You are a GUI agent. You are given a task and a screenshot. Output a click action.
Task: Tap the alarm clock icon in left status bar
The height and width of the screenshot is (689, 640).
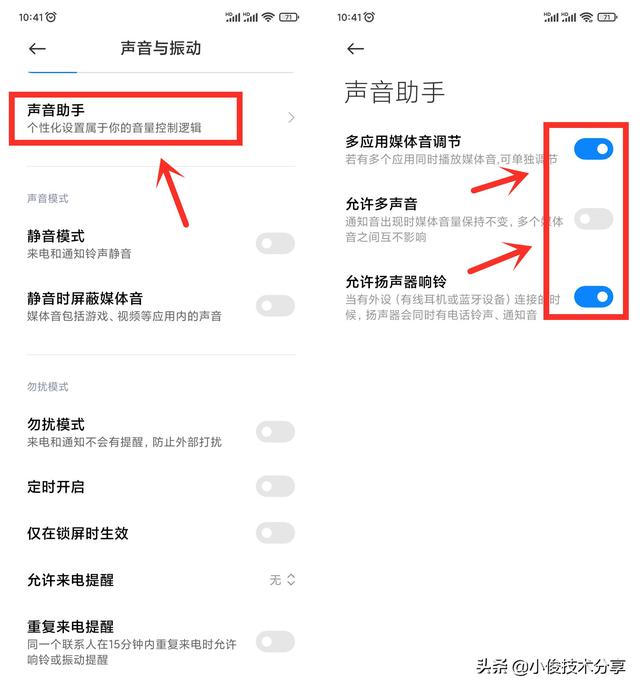pyautogui.click(x=51, y=17)
